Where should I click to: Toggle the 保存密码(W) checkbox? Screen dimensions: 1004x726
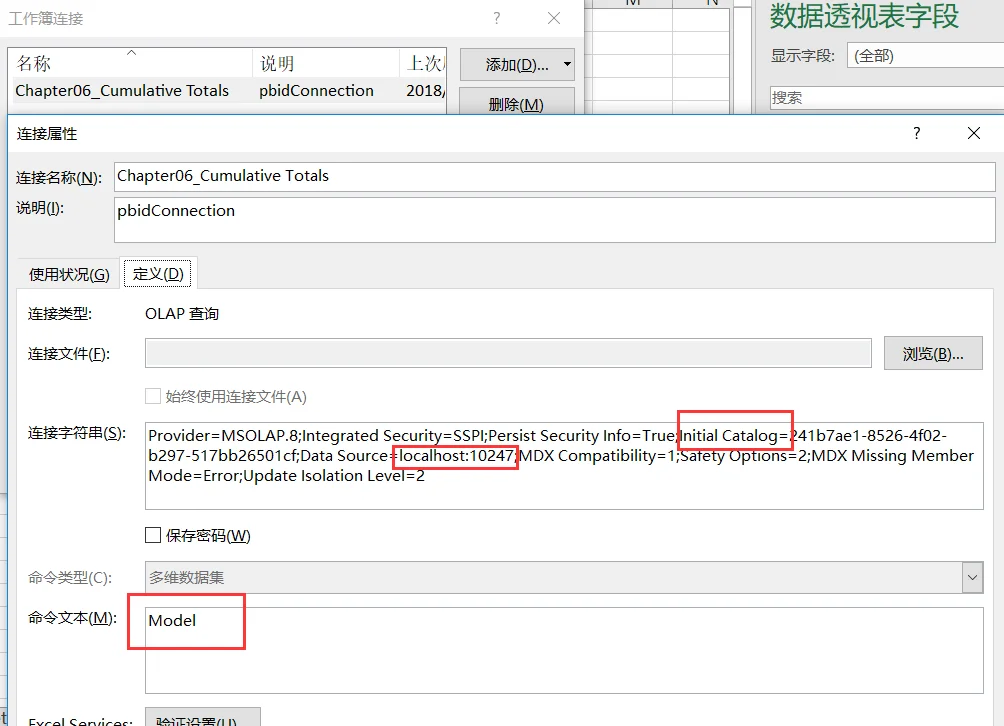tap(153, 535)
